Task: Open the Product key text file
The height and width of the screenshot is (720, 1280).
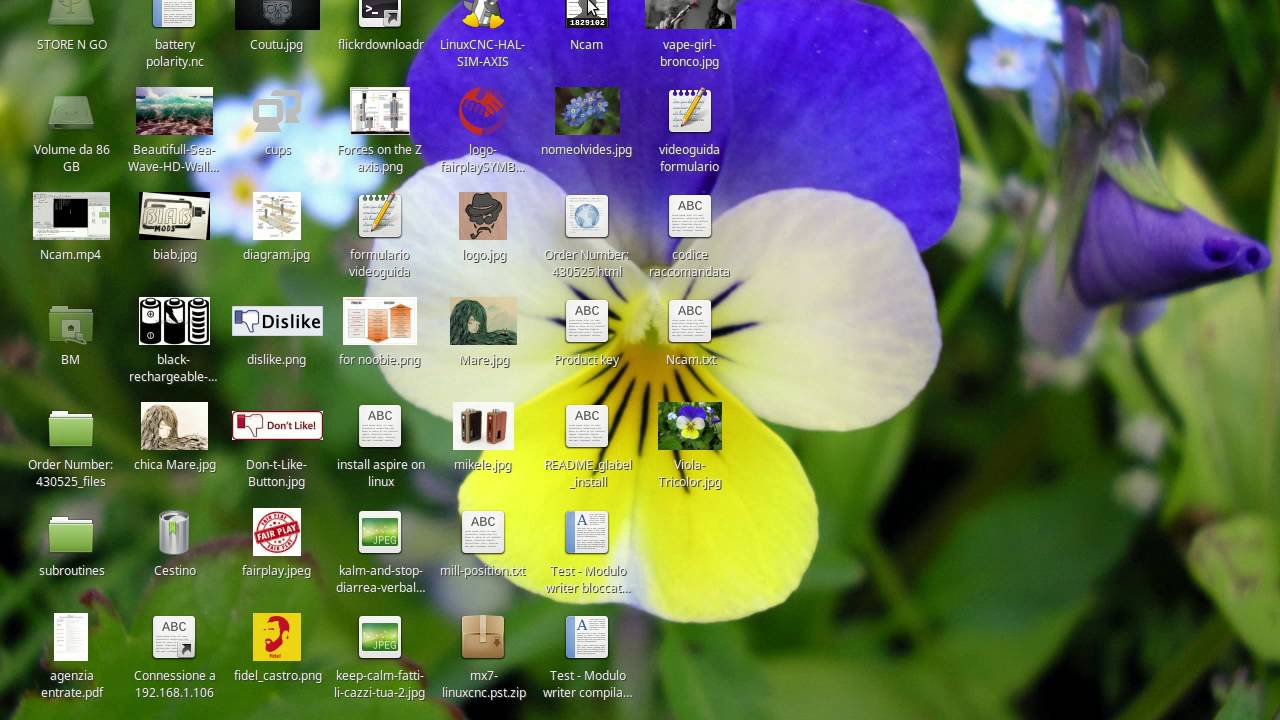Action: 586,321
